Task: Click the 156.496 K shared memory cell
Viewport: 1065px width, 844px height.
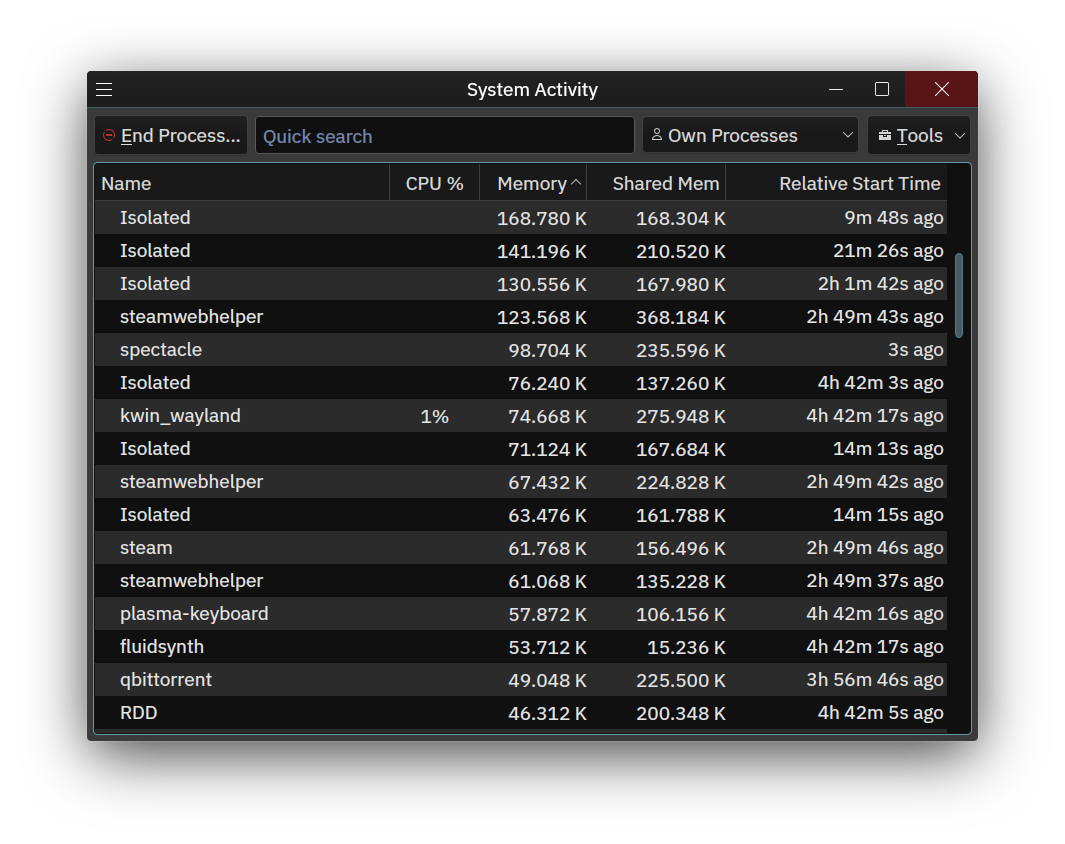Action: click(681, 549)
